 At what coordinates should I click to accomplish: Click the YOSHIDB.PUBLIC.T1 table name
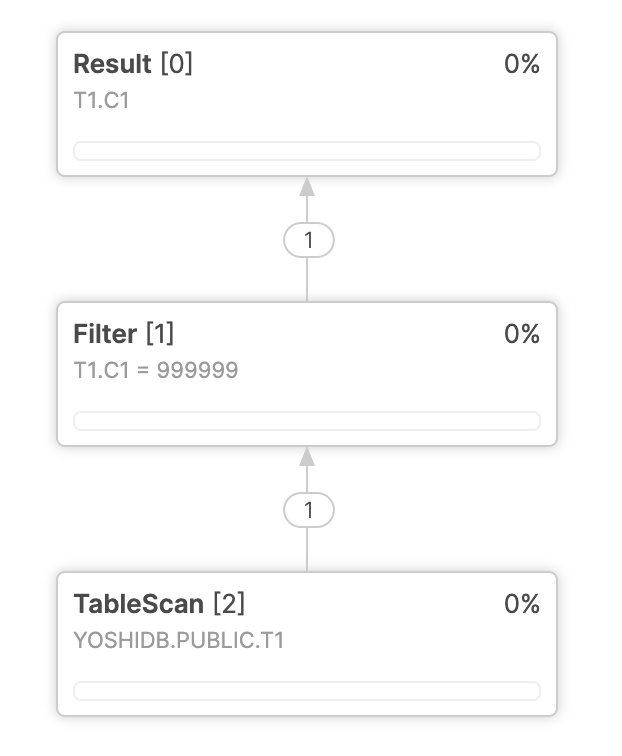pyautogui.click(x=179, y=641)
